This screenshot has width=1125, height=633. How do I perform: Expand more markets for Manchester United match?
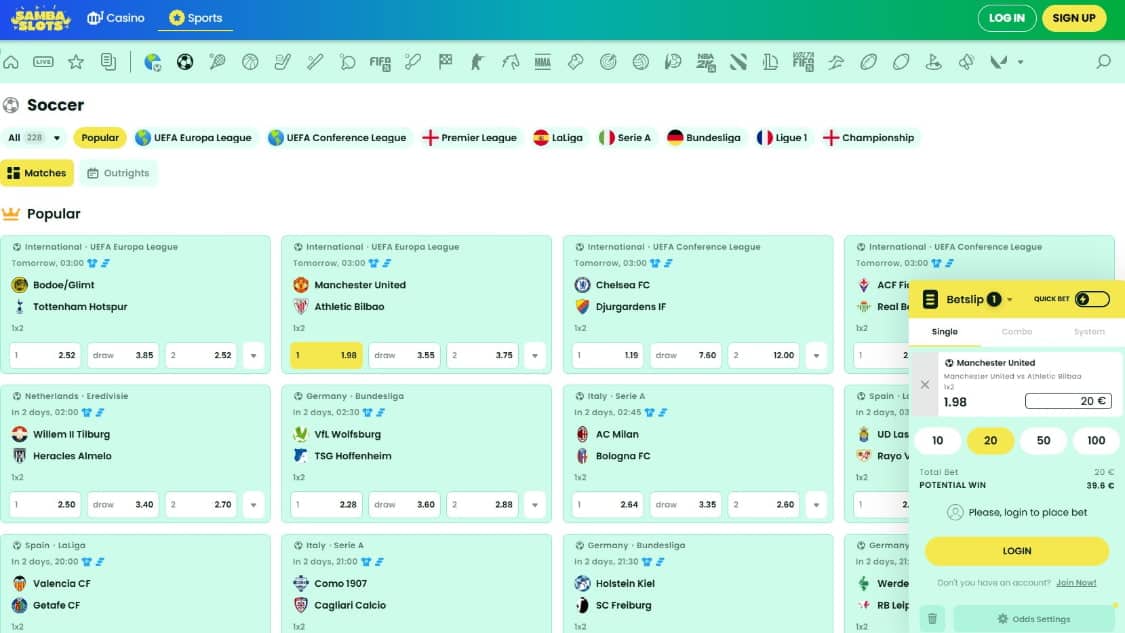point(535,355)
